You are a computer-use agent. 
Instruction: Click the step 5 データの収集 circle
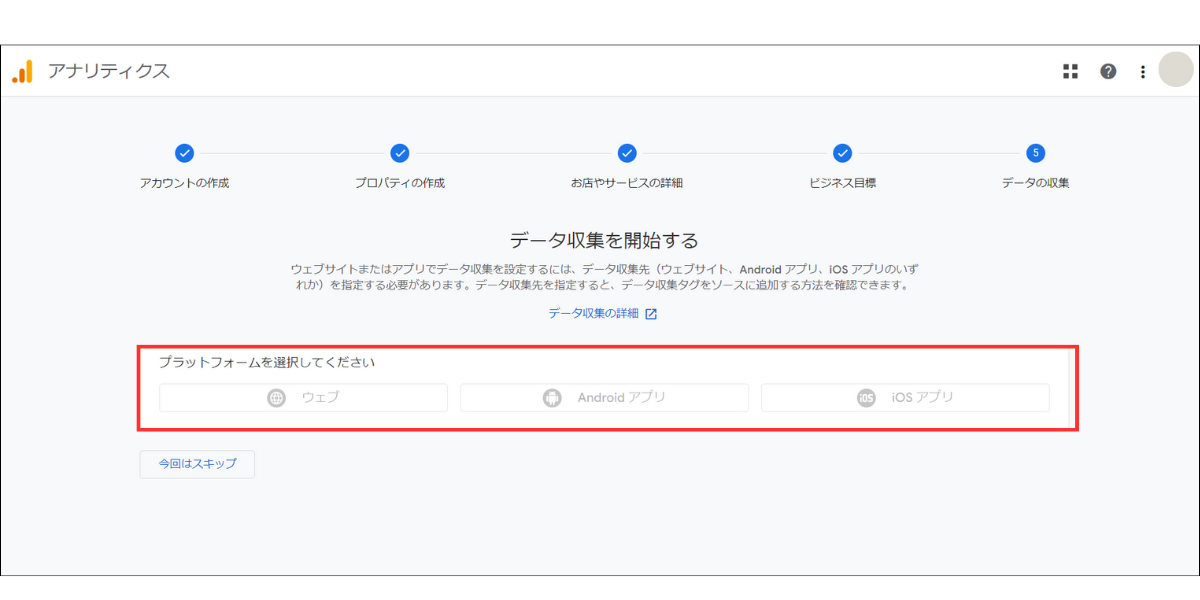pos(1036,153)
